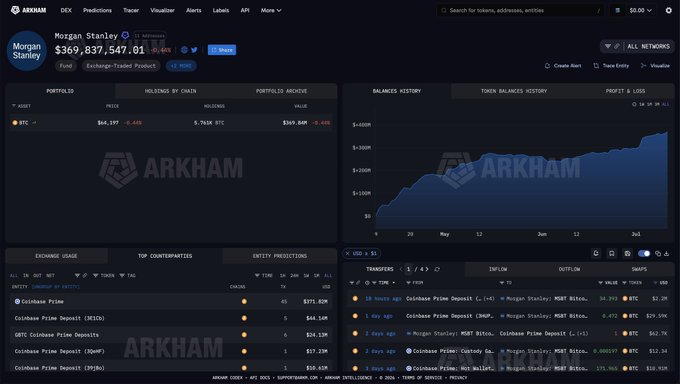Image resolution: width=680 pixels, height=384 pixels.
Task: Refresh the transfers list
Action: pos(437,269)
